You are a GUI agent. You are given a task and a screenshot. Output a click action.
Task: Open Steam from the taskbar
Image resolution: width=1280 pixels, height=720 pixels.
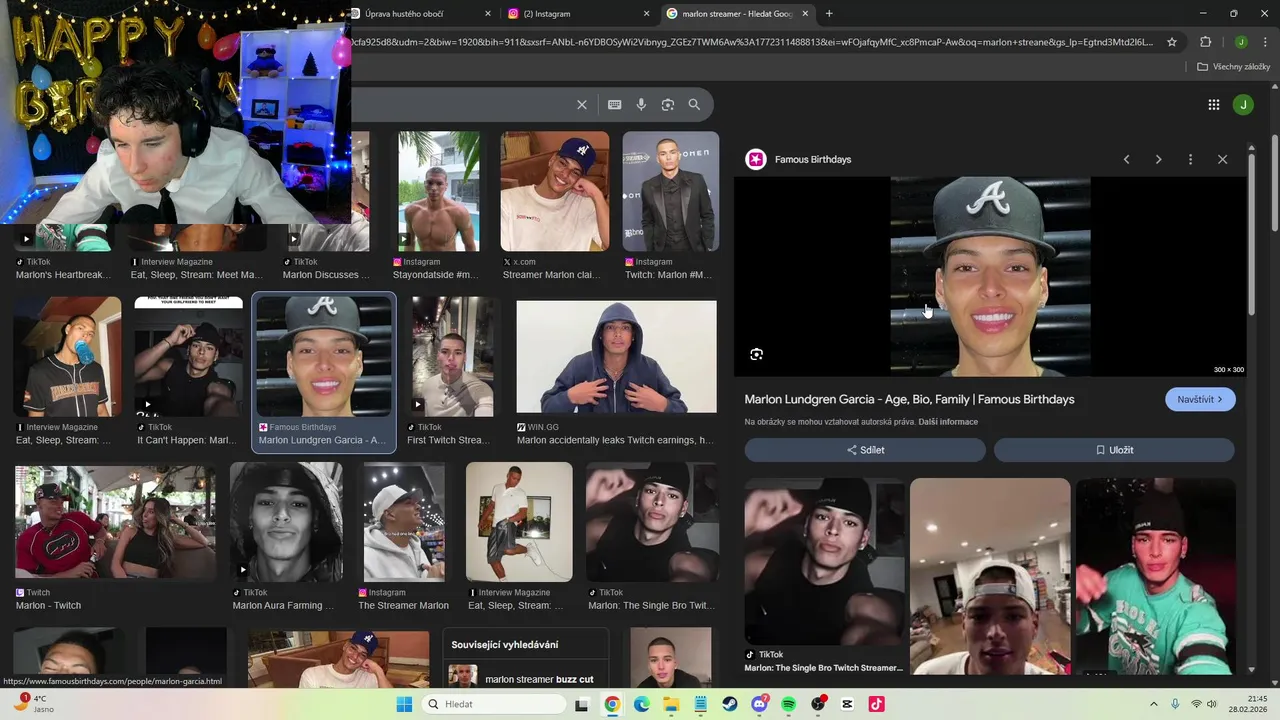(x=730, y=704)
